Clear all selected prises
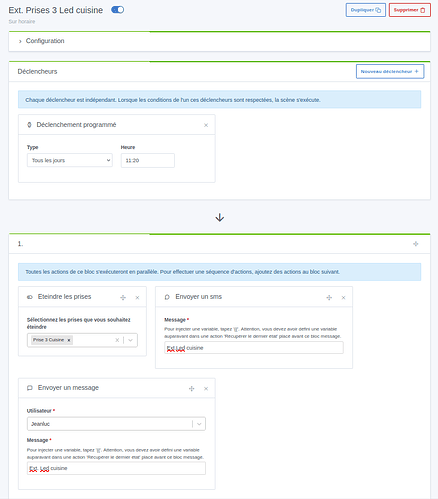Screen dimensions: 438x499 point(117,340)
